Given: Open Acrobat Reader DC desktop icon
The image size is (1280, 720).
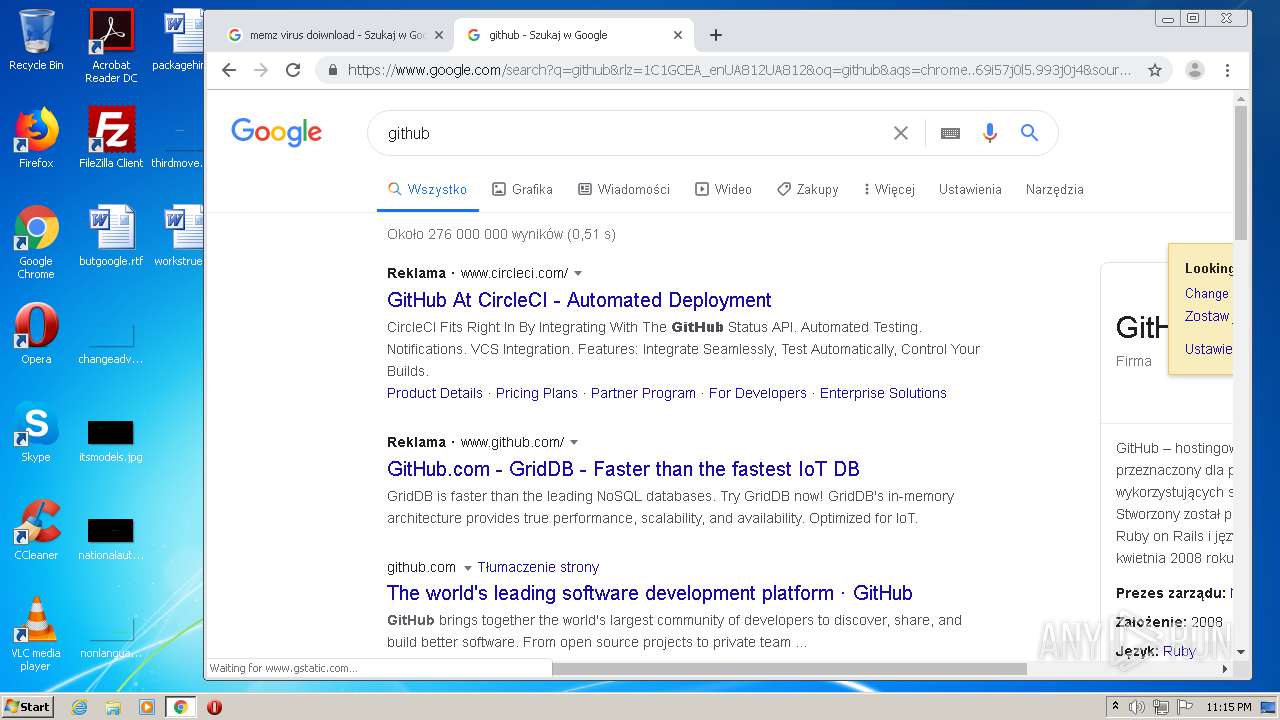Looking at the screenshot, I should 111,45.
